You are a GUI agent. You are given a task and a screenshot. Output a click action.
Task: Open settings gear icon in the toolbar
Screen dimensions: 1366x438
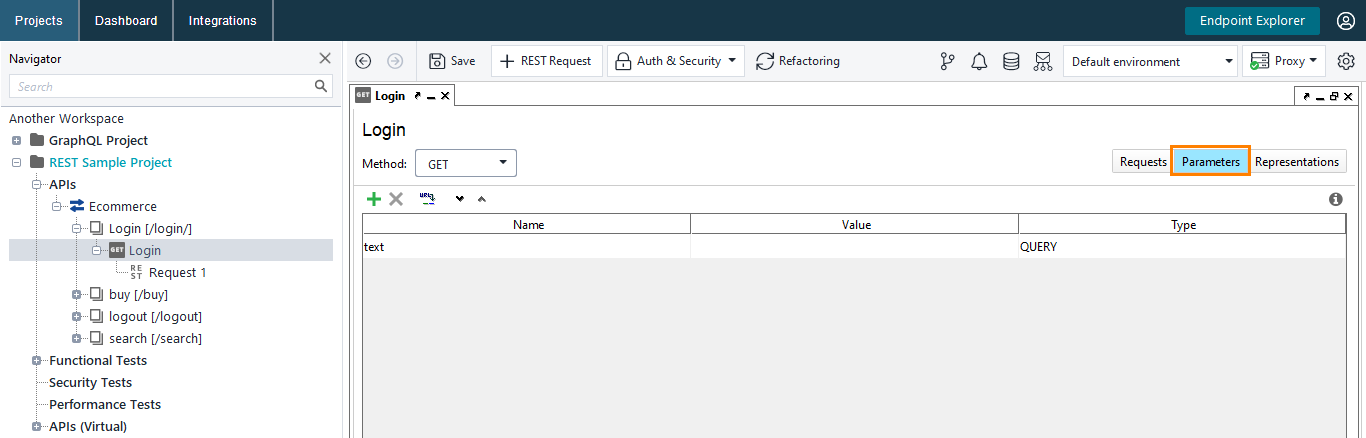point(1346,61)
